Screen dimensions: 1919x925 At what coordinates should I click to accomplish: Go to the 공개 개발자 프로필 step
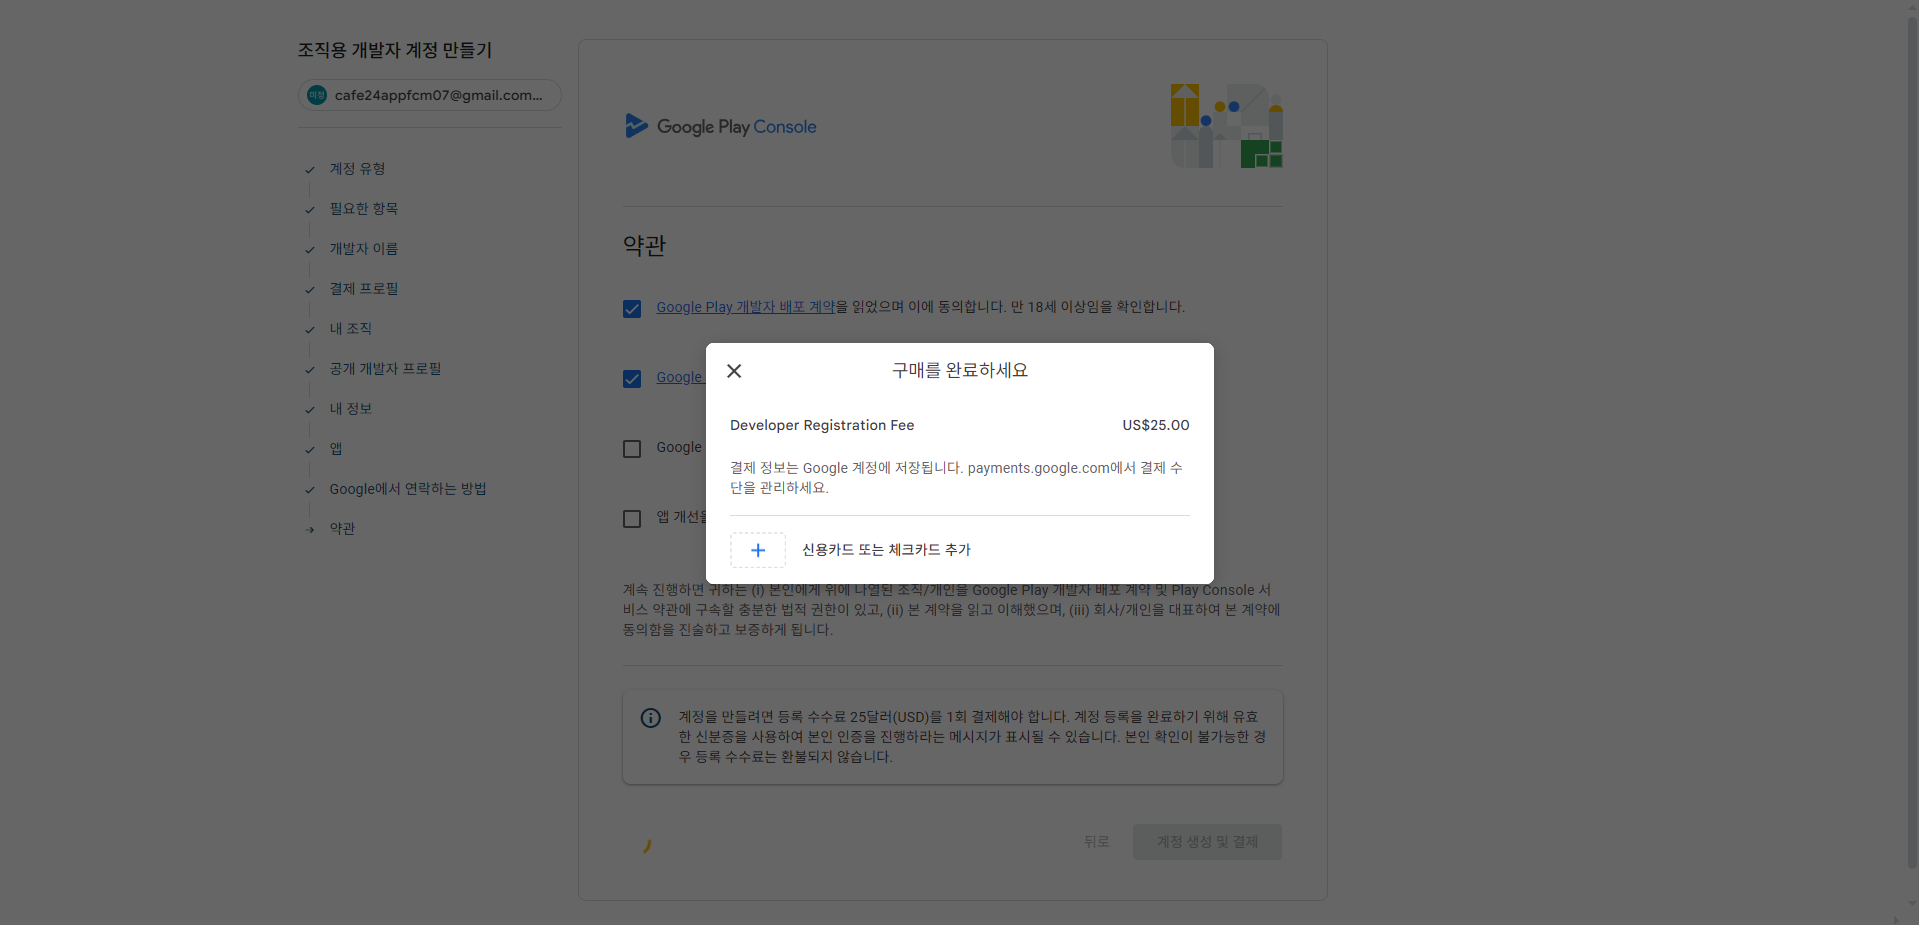(385, 369)
